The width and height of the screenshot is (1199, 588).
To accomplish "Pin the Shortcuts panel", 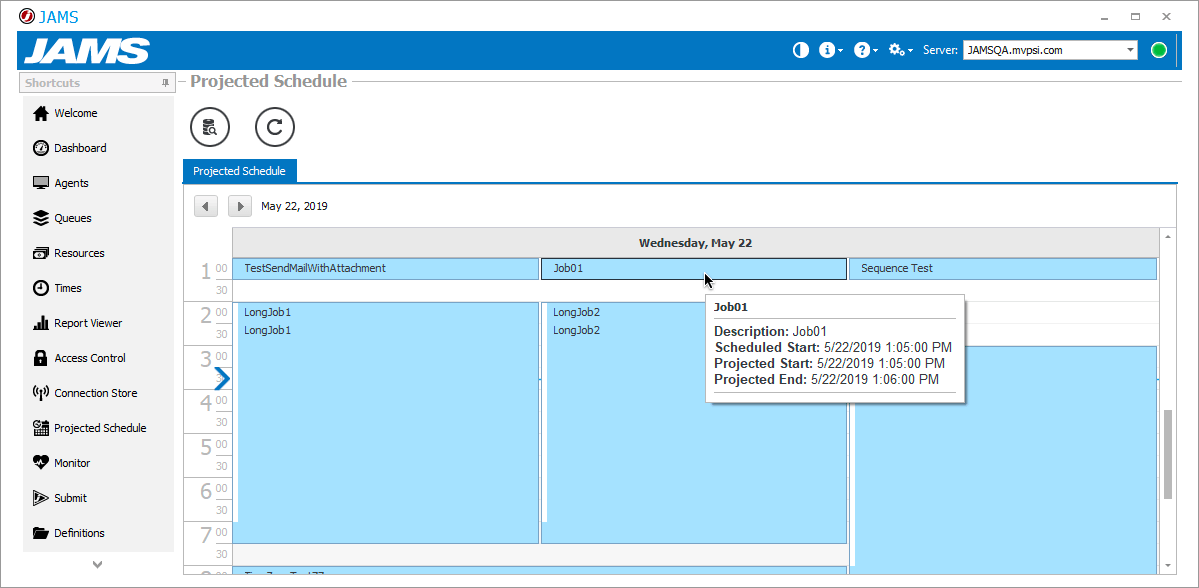I will 165,82.
